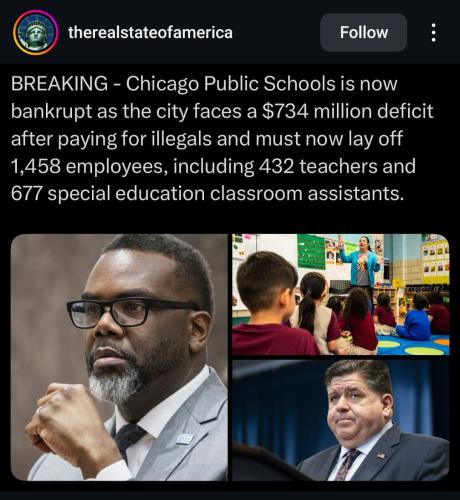Screen dimensions: 460x500
Task: View photo of man with glasses
Action: [119, 357]
